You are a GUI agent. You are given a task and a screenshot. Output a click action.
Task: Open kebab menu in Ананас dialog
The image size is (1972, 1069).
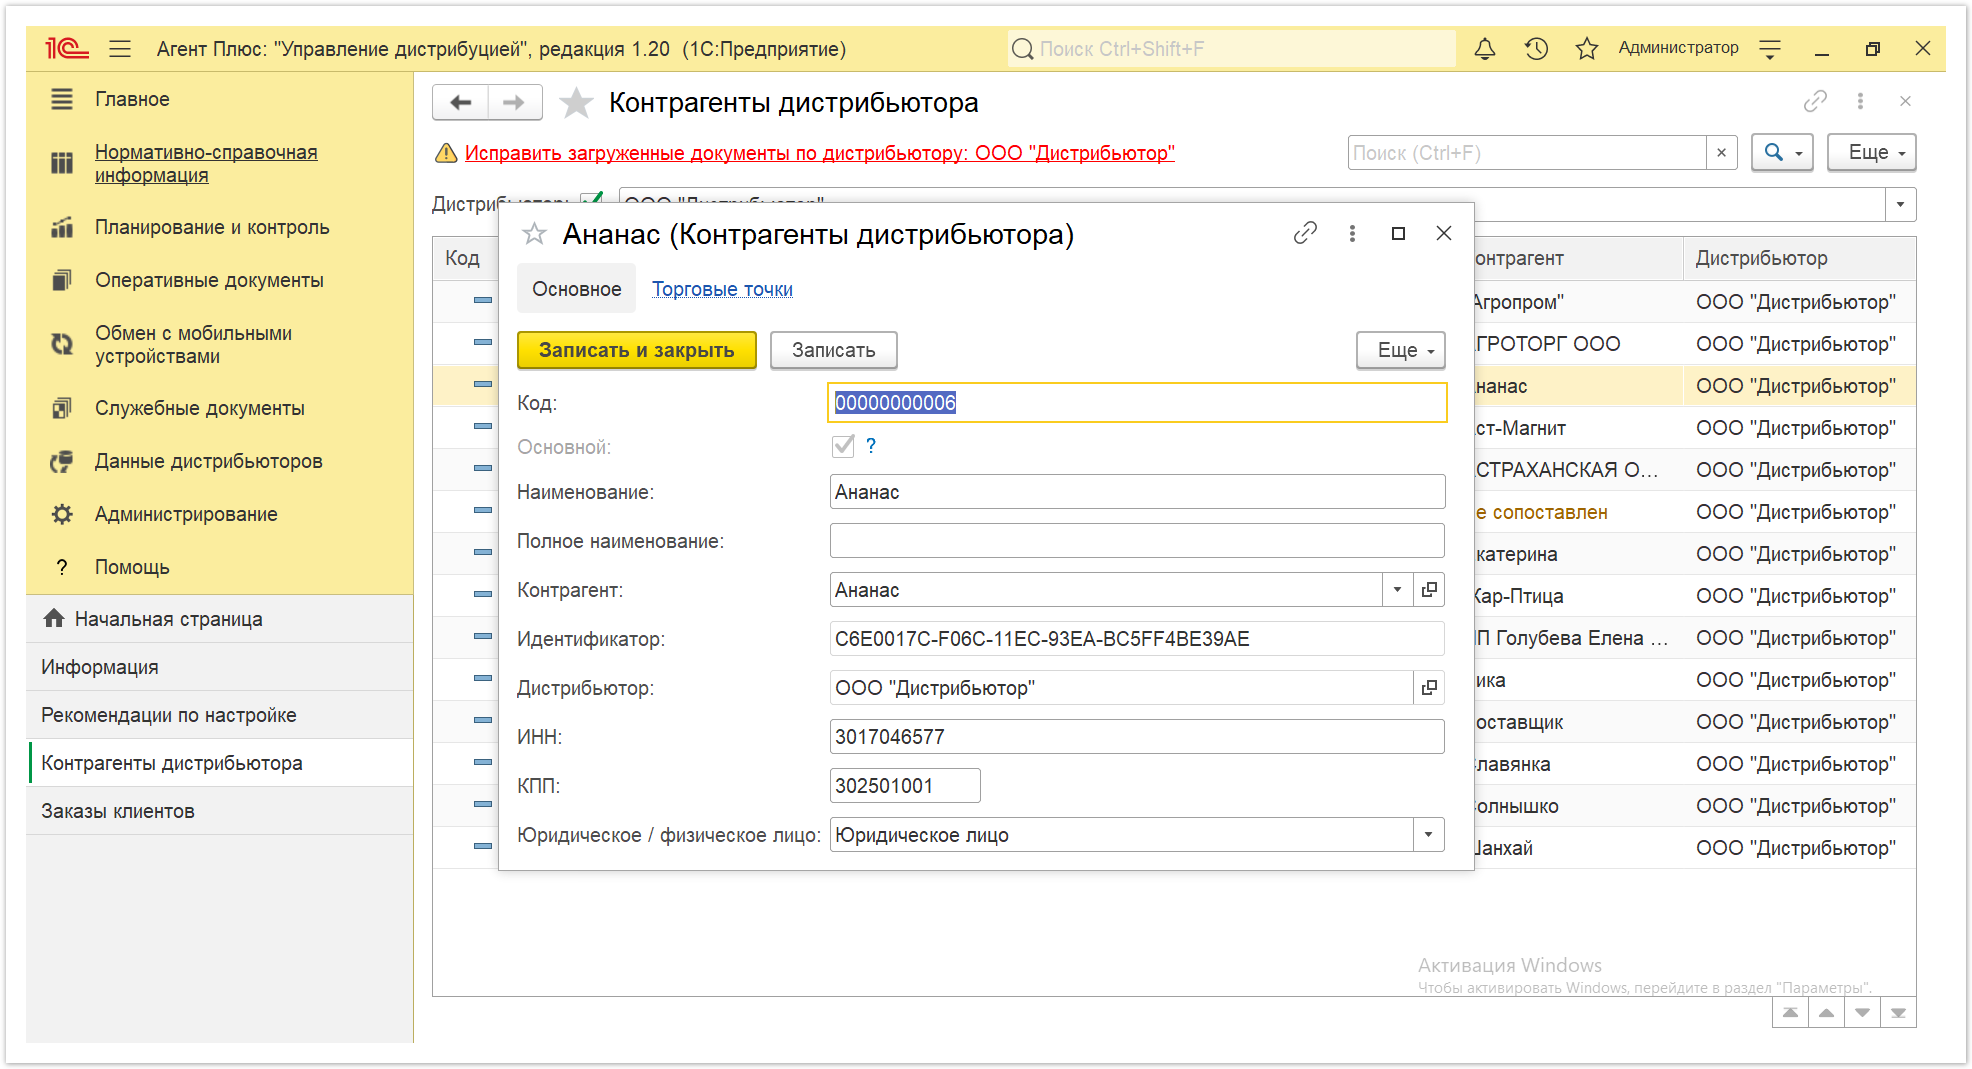click(x=1352, y=233)
